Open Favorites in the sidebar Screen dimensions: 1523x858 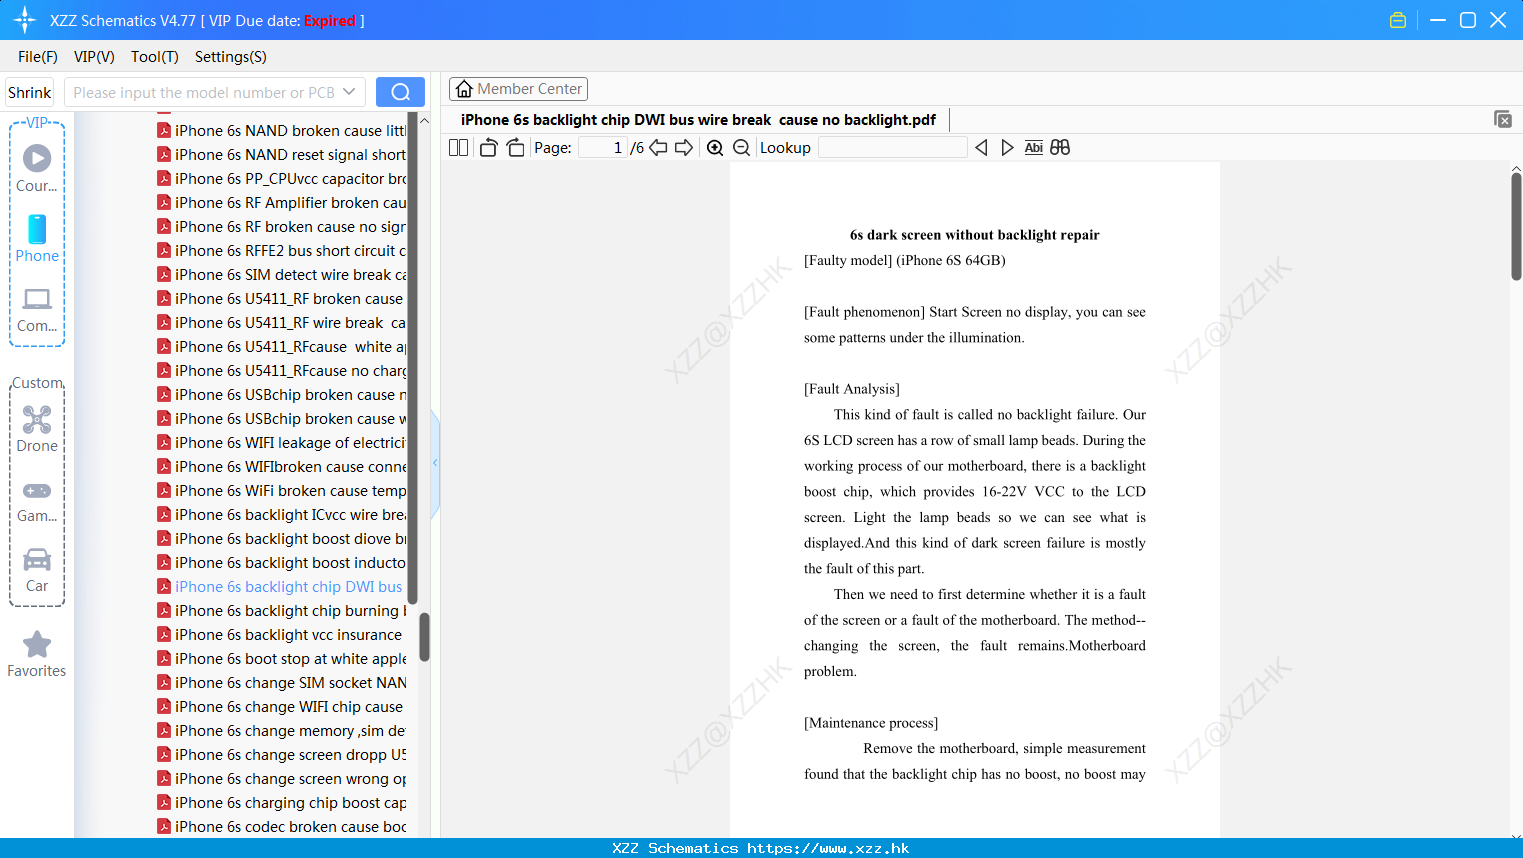click(x=37, y=654)
